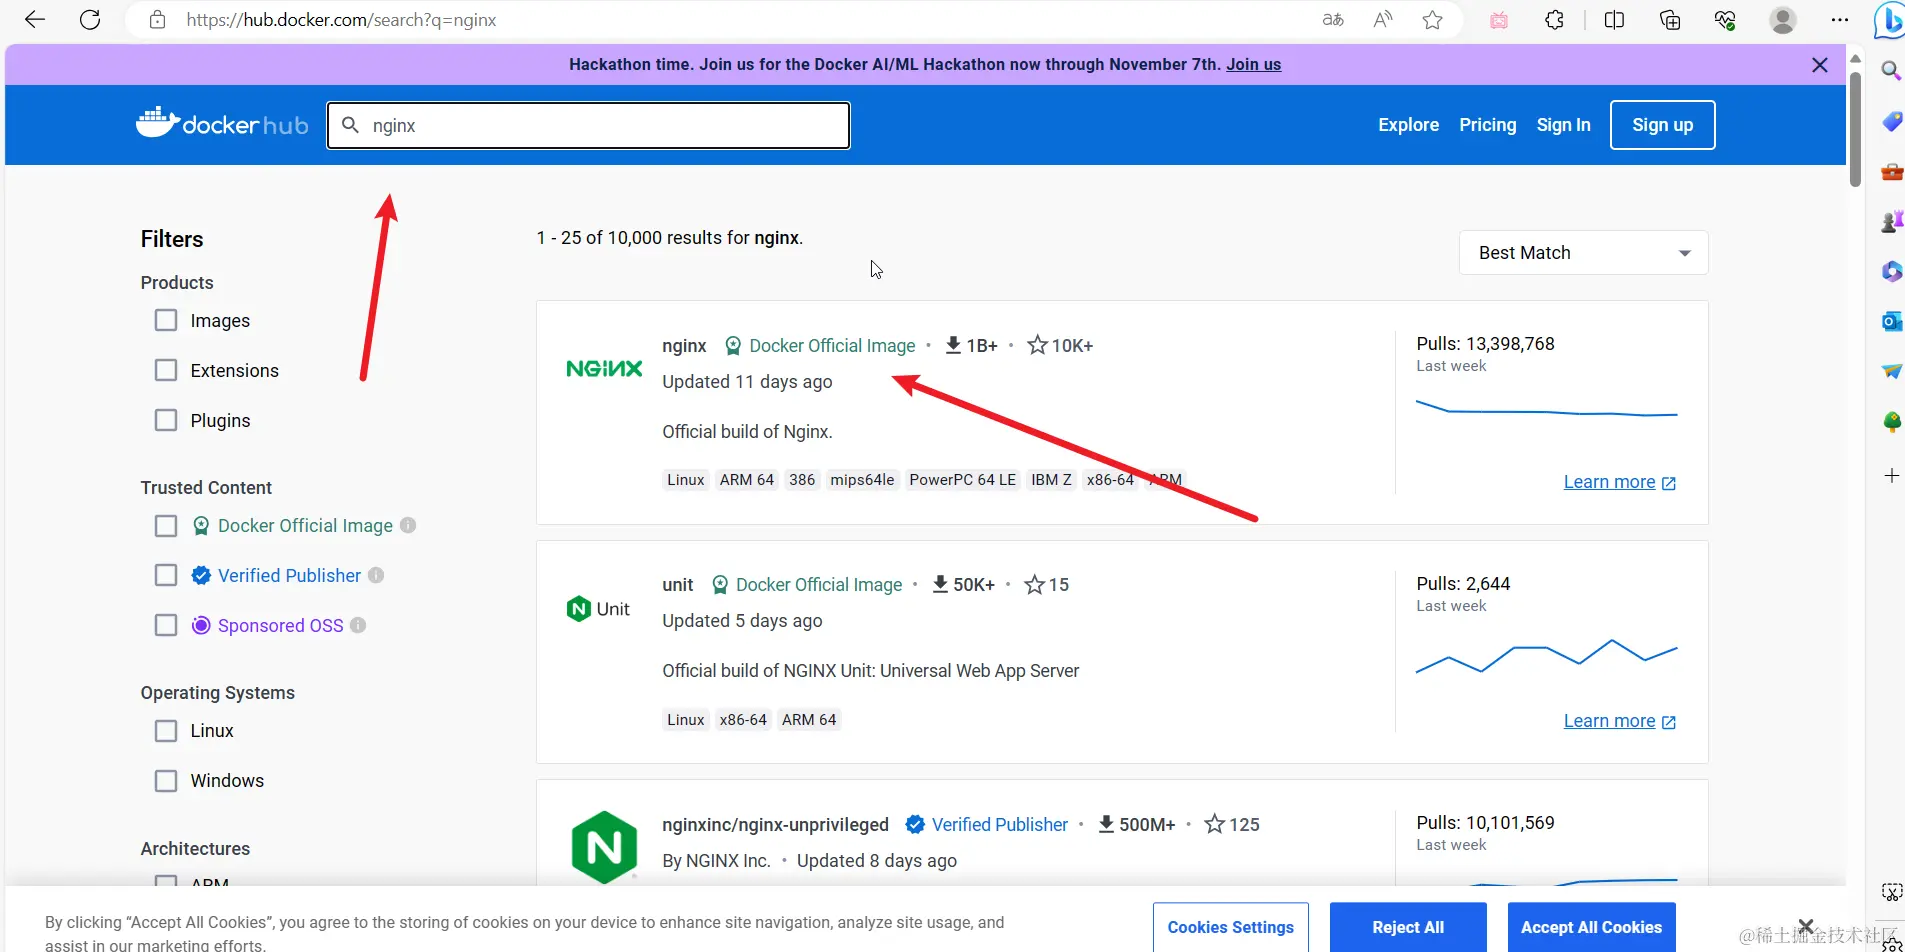
Task: Activate the split screen toolbar icon
Action: pos(1614,20)
